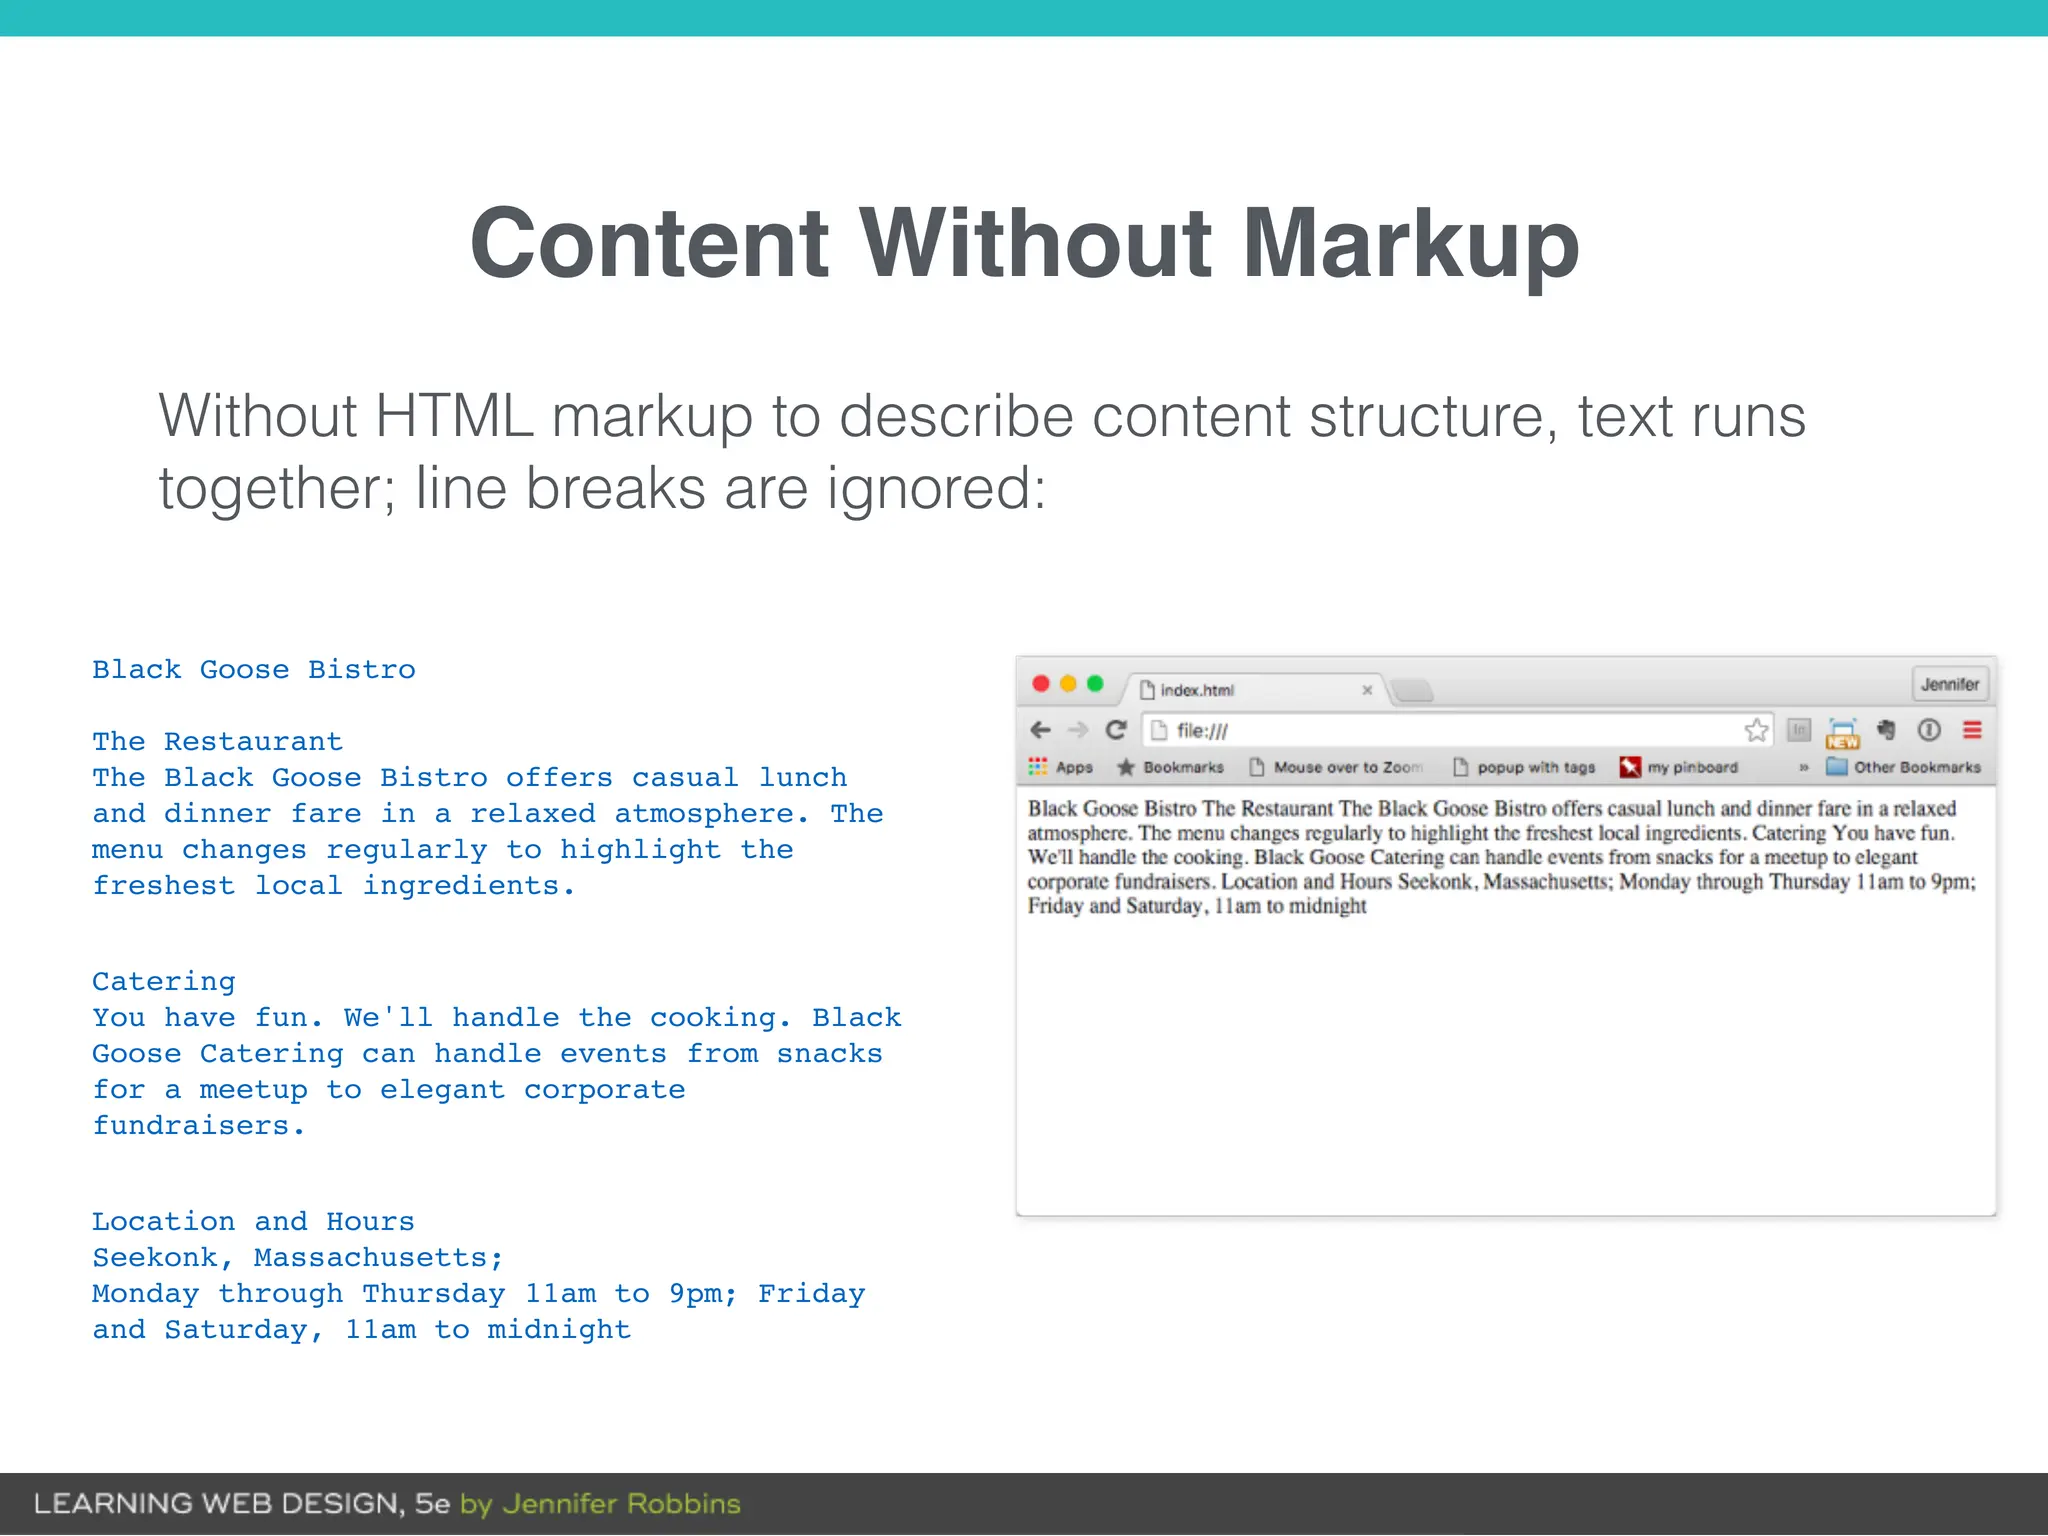The image size is (2048, 1536).
Task: Click rendered browser text 'Friday and Saturday, 11am to midnight'
Action: pos(1197,906)
